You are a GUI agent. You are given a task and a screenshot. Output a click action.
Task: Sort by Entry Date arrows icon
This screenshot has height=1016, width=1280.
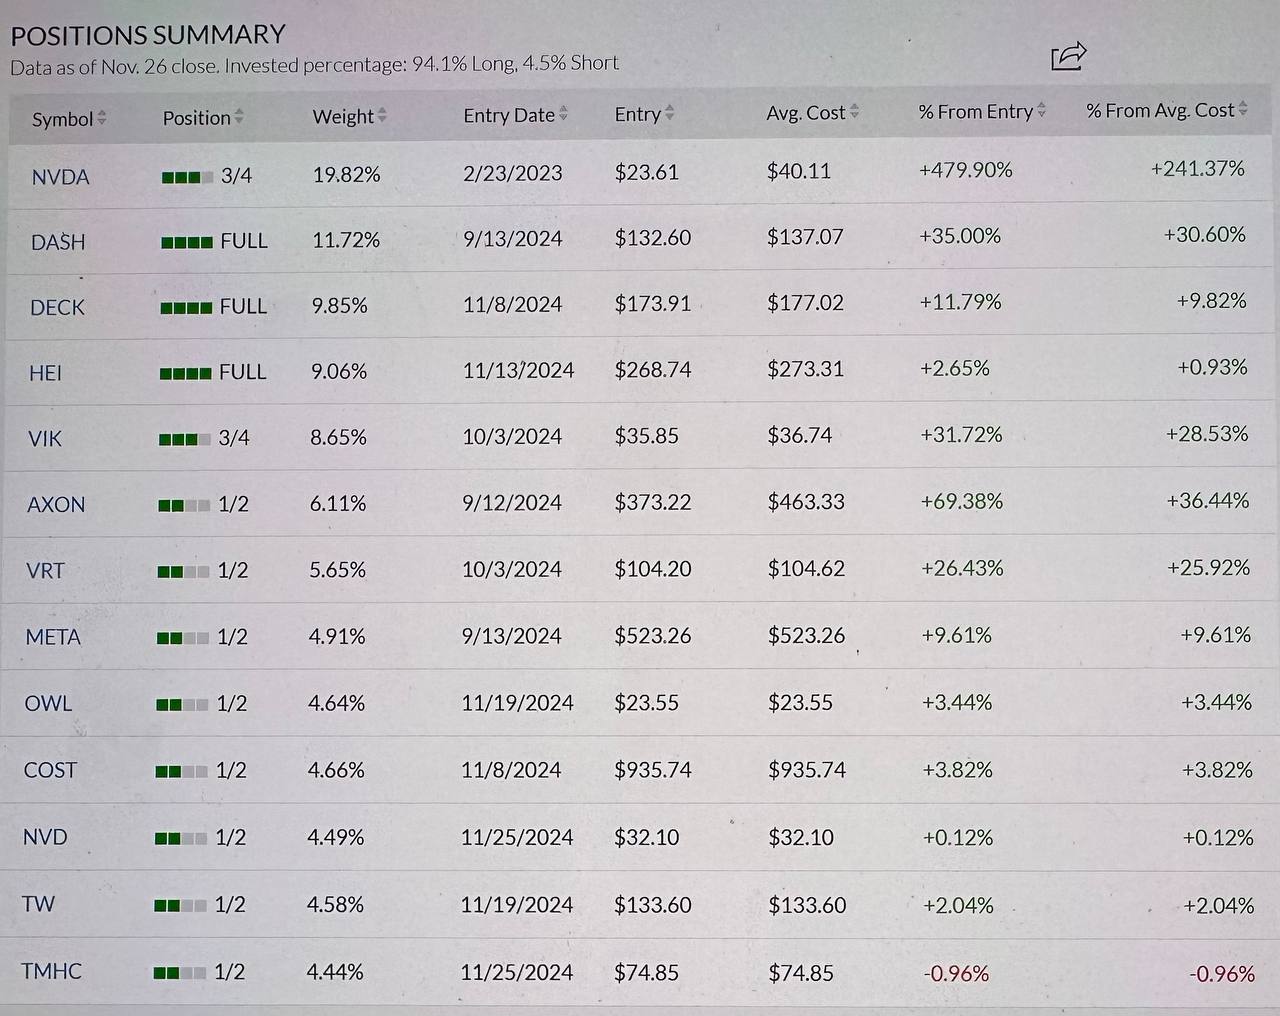coord(564,114)
